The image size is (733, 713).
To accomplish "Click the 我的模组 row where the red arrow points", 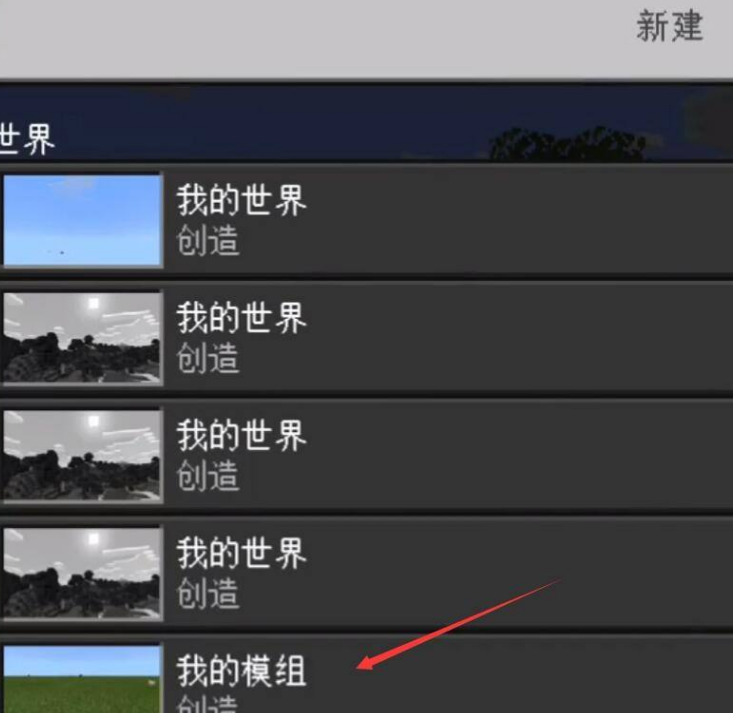I will point(366,675).
